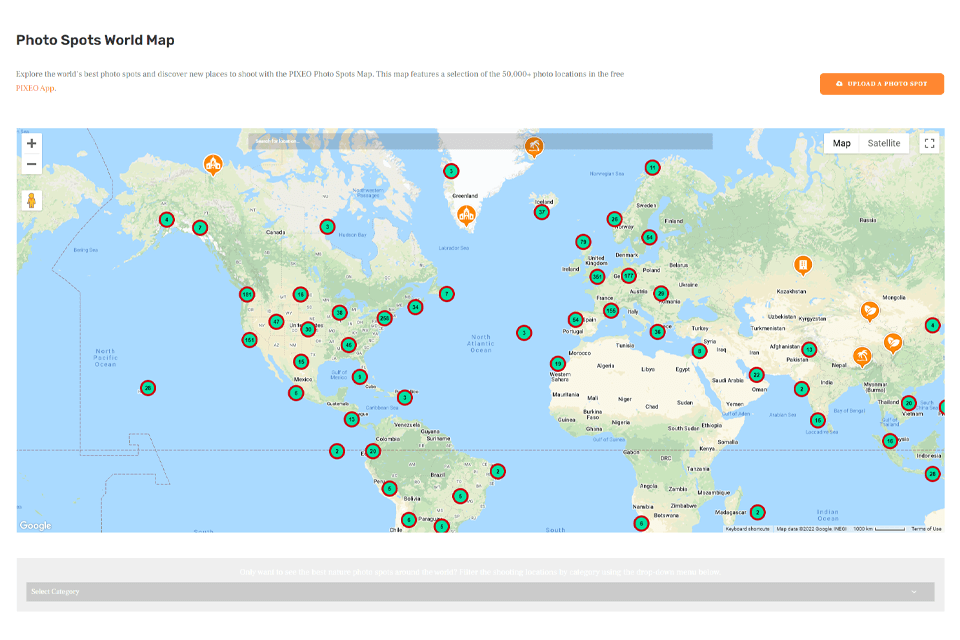960x640 pixels.
Task: Open the PIXEO App link
Action: [x=36, y=88]
